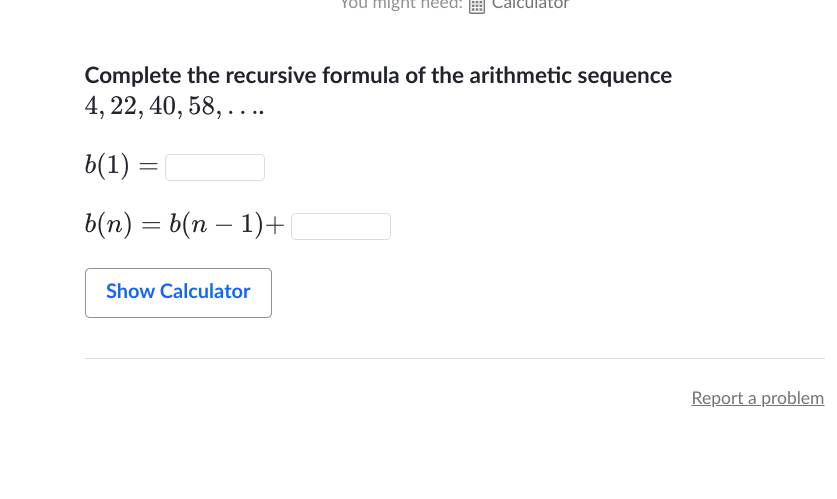Click the 'Show' word on calculator button
837x499 pixels.
(130, 292)
